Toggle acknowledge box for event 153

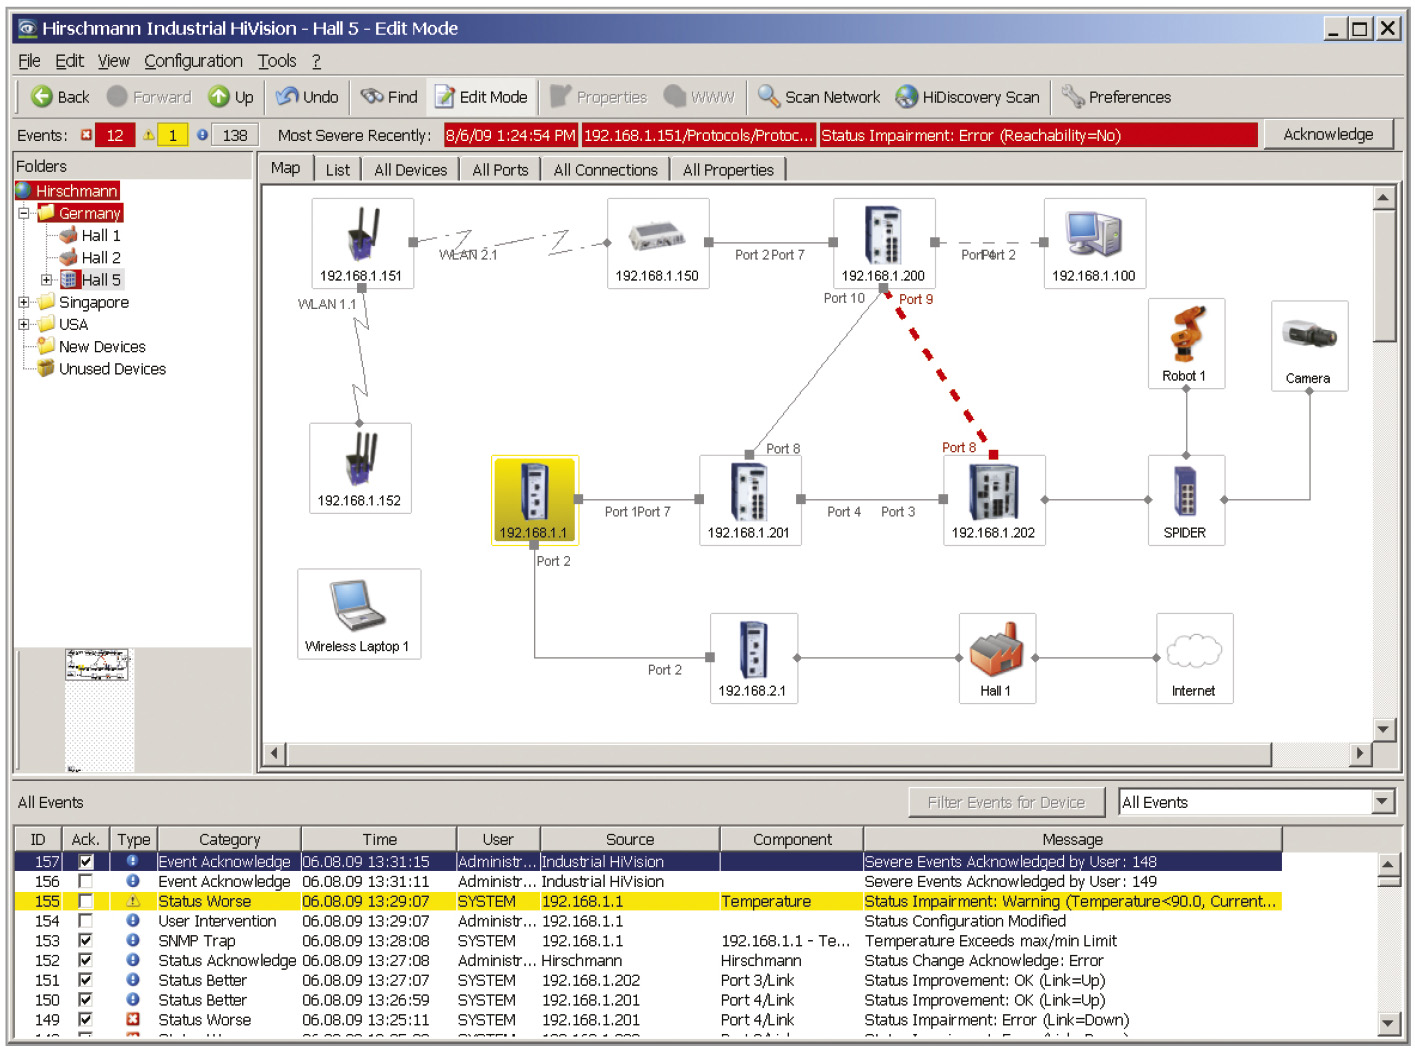(86, 941)
